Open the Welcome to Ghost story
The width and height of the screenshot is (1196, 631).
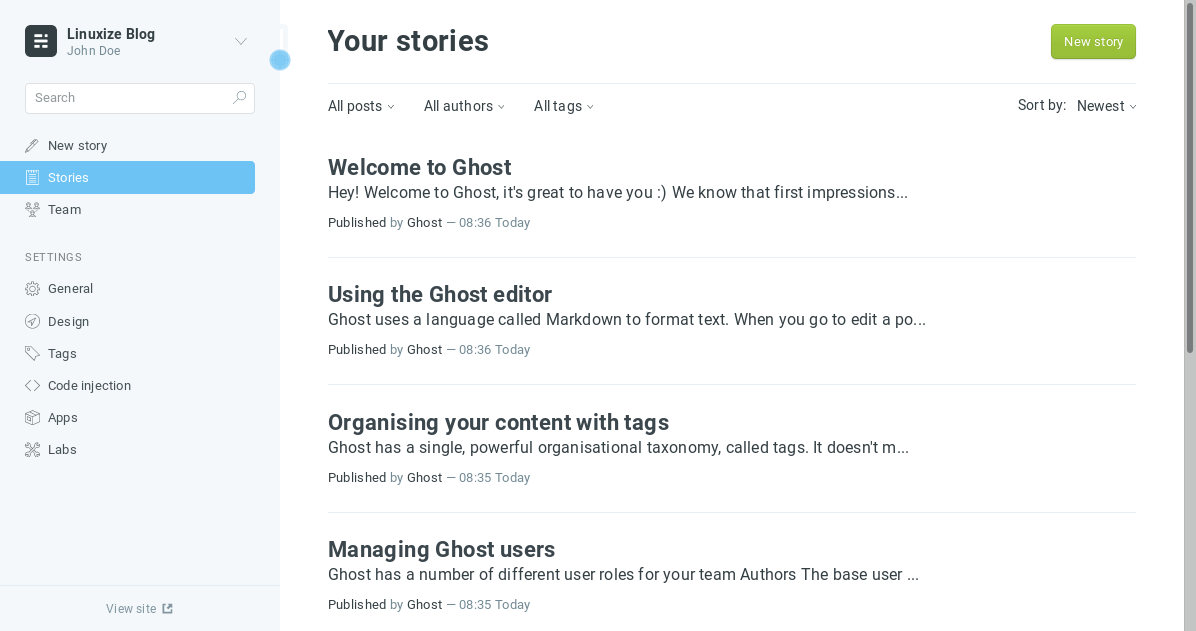tap(420, 167)
